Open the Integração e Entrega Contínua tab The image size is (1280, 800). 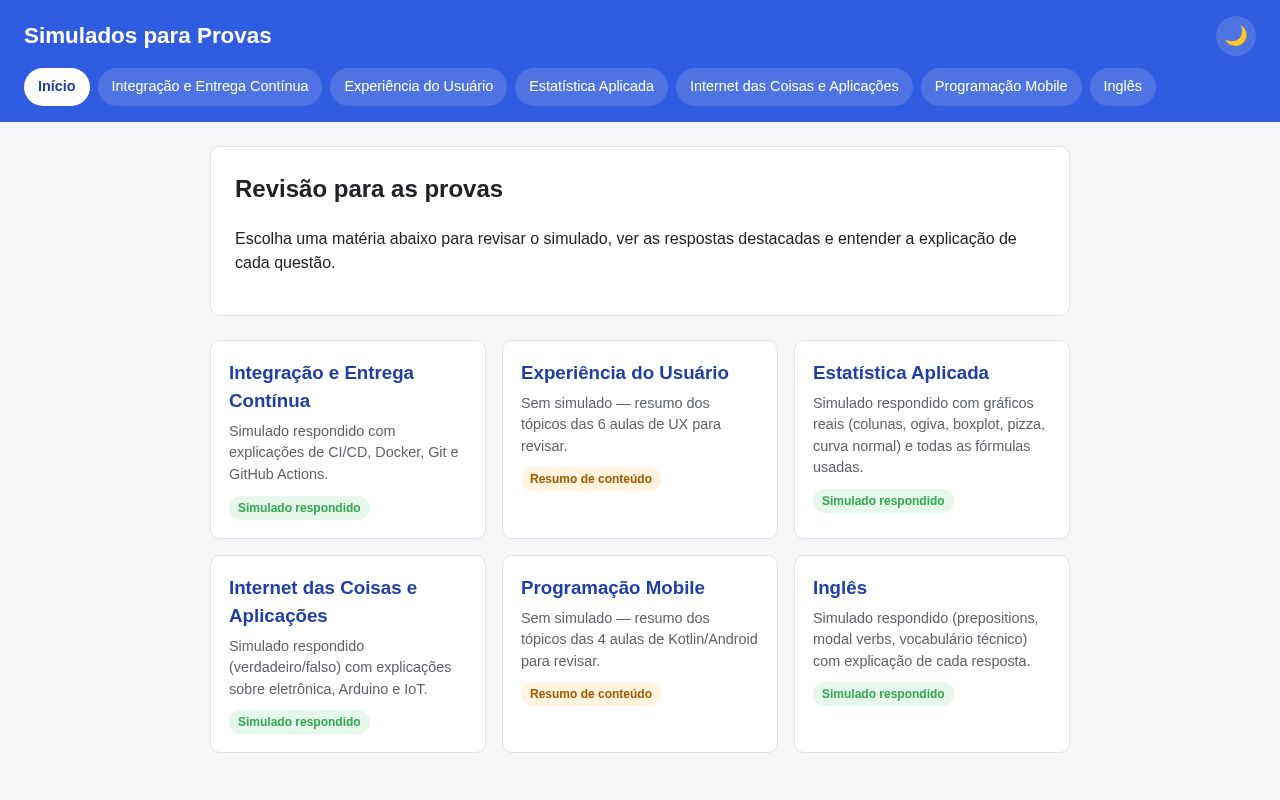click(x=210, y=87)
